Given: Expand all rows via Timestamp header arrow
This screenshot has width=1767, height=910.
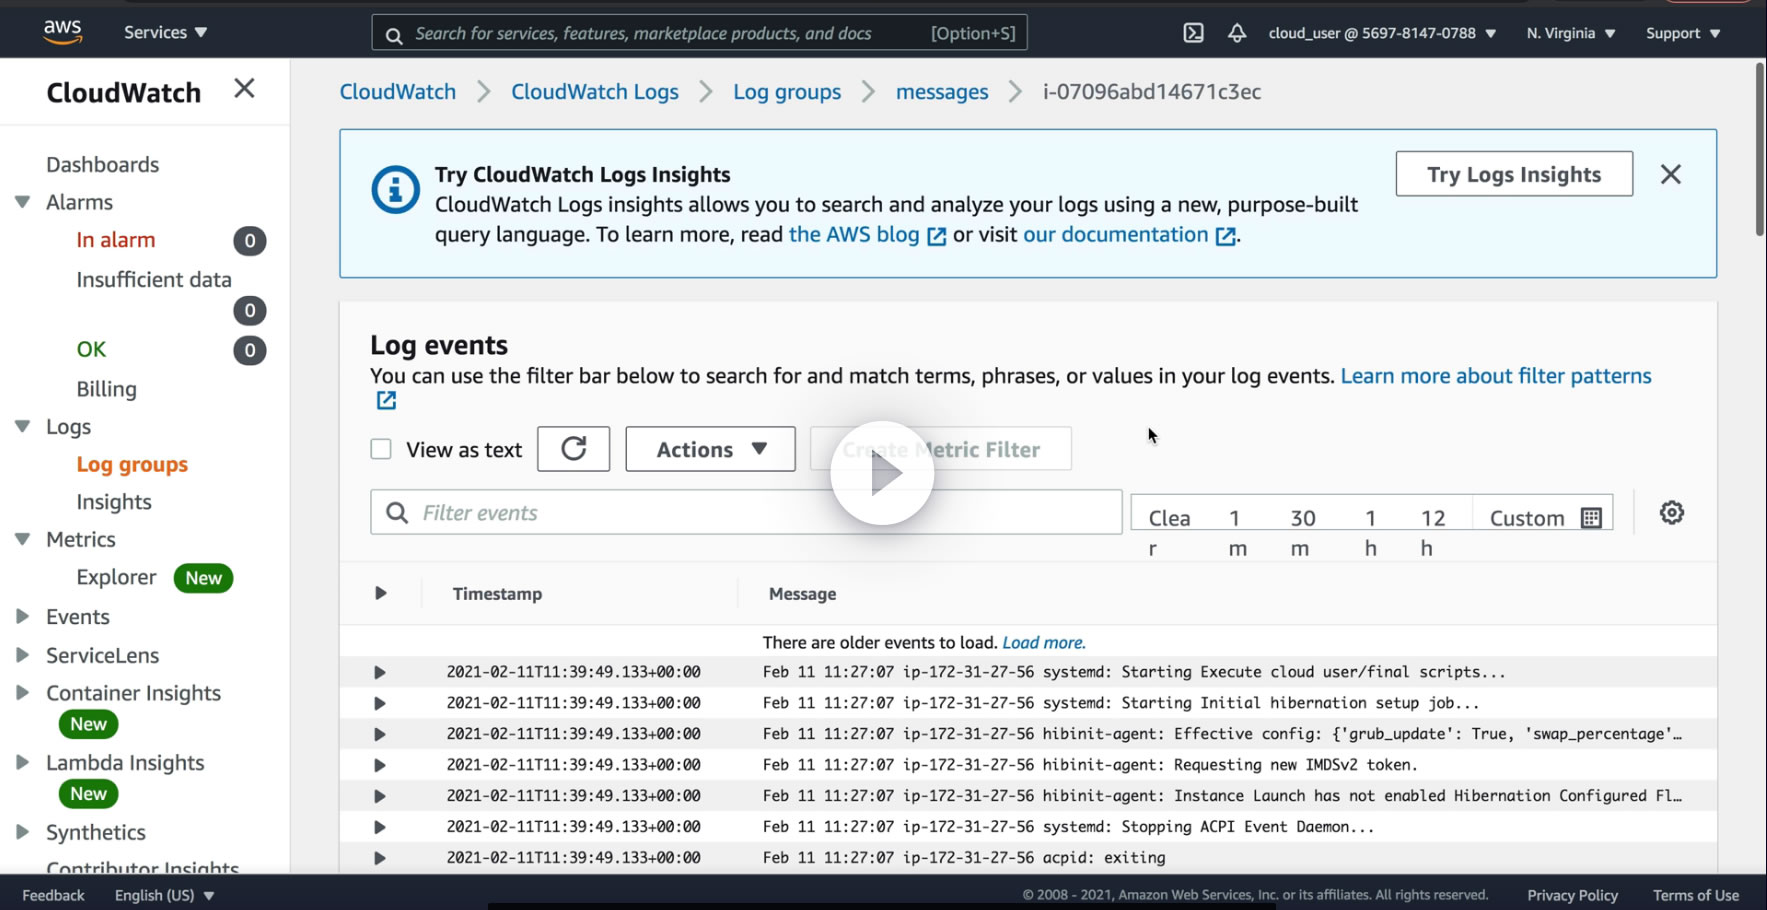Looking at the screenshot, I should pyautogui.click(x=380, y=593).
